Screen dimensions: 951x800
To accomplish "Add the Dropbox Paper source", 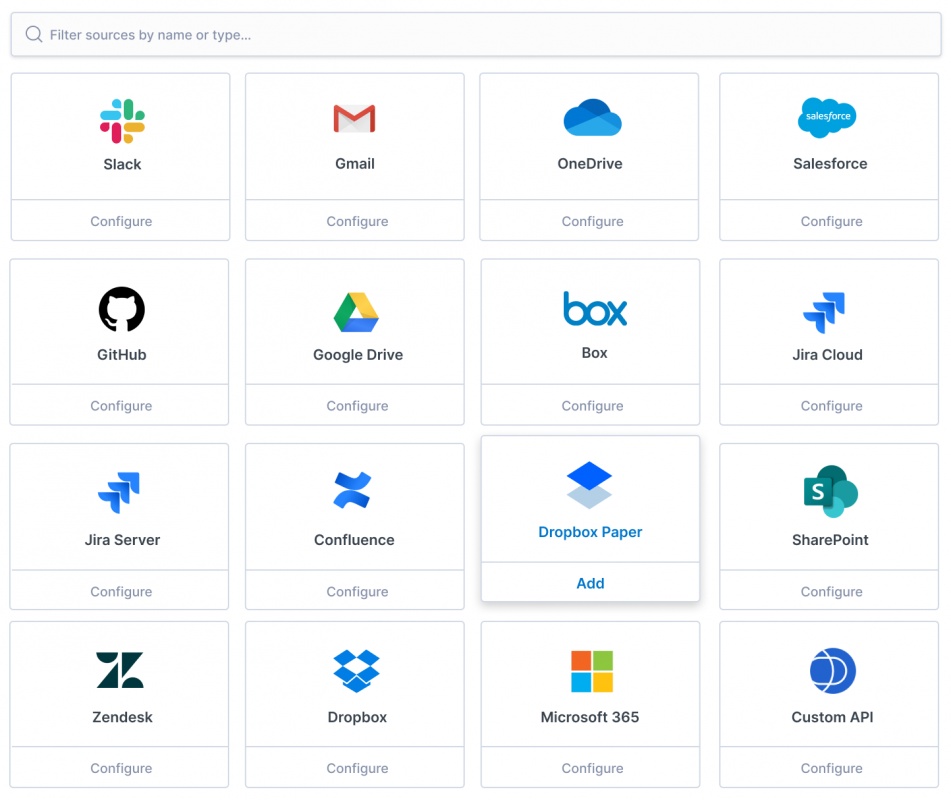I will [x=590, y=583].
